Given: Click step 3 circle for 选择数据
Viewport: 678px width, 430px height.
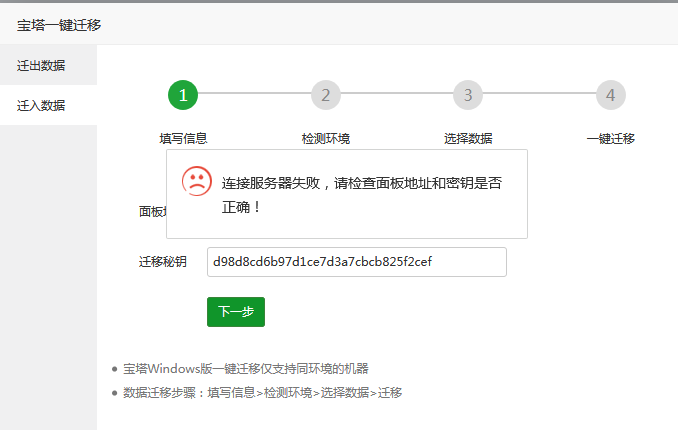Looking at the screenshot, I should 468,95.
